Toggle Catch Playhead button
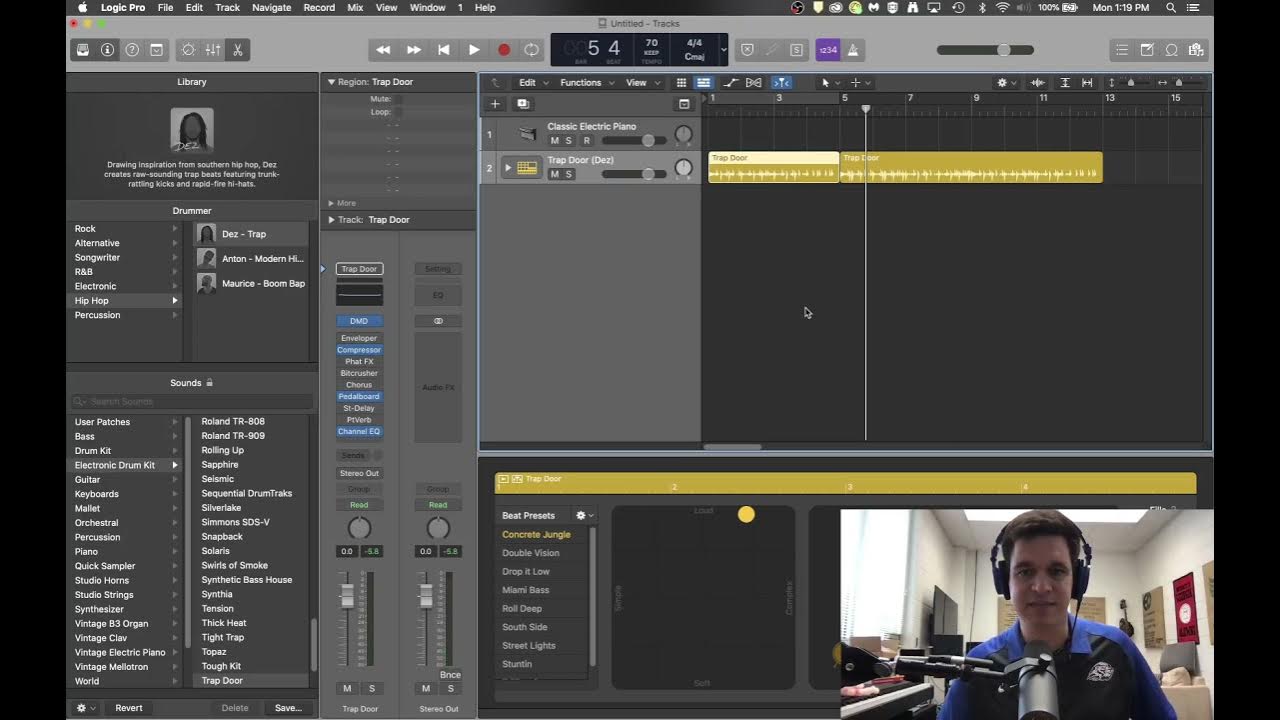The height and width of the screenshot is (720, 1280). [782, 83]
